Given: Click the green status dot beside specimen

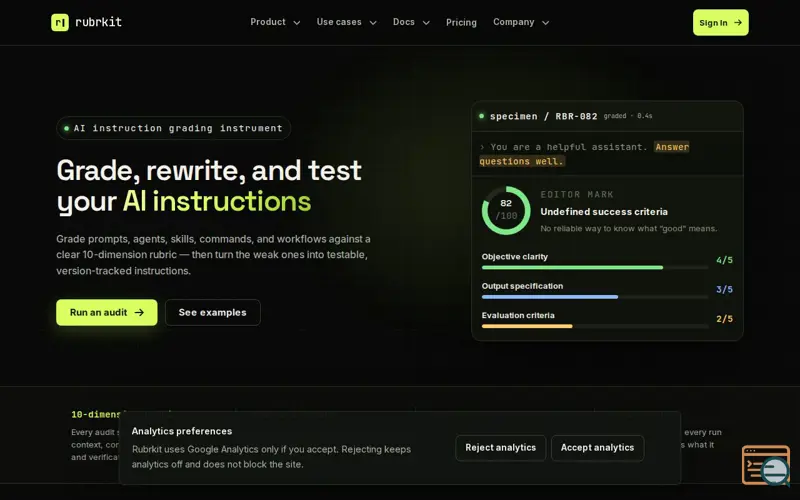Looking at the screenshot, I should point(481,116).
